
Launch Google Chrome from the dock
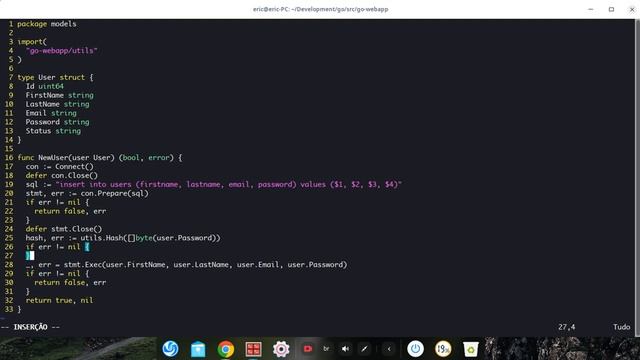[x=226, y=349]
